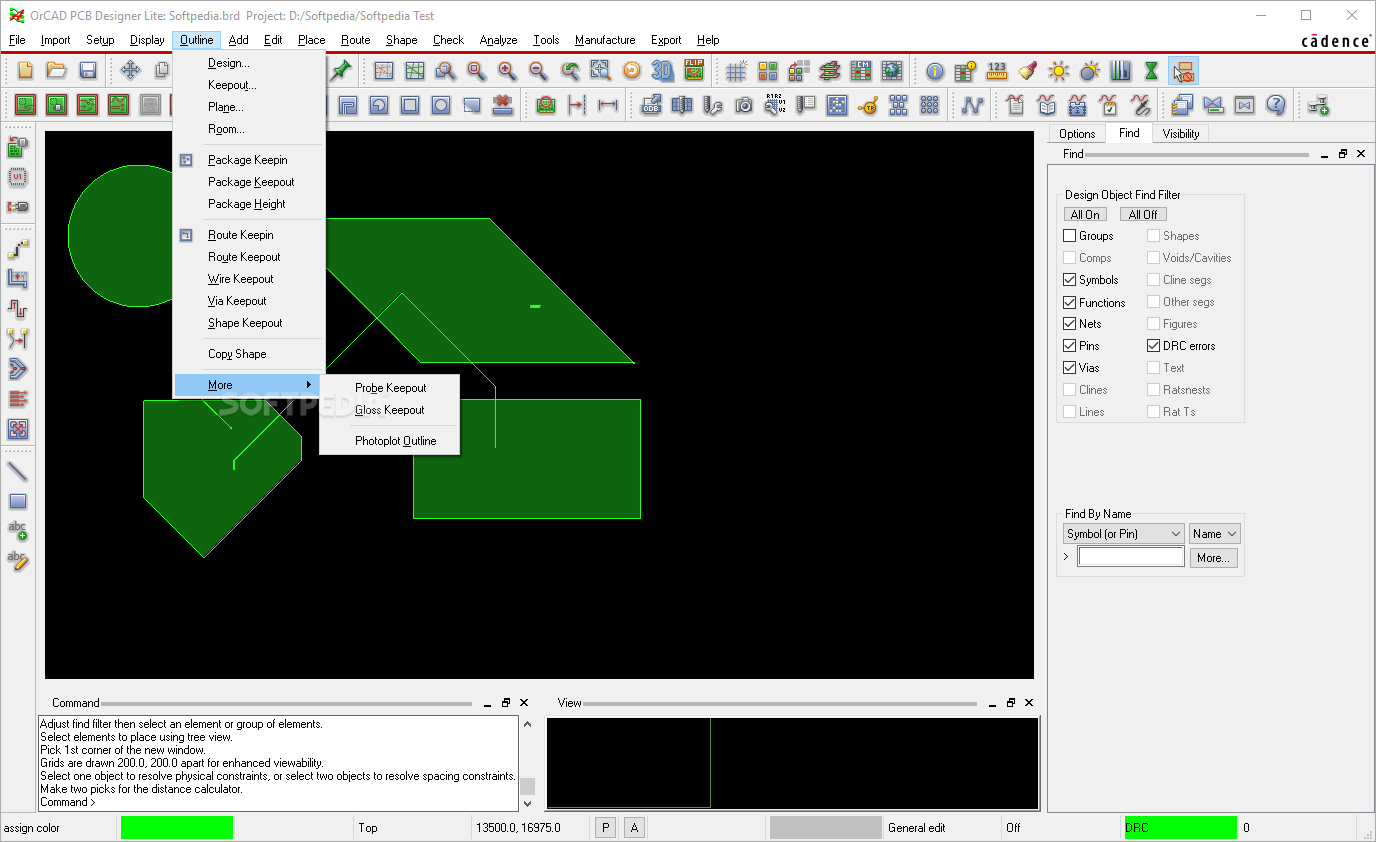Open the Manufacture menu

click(605, 40)
